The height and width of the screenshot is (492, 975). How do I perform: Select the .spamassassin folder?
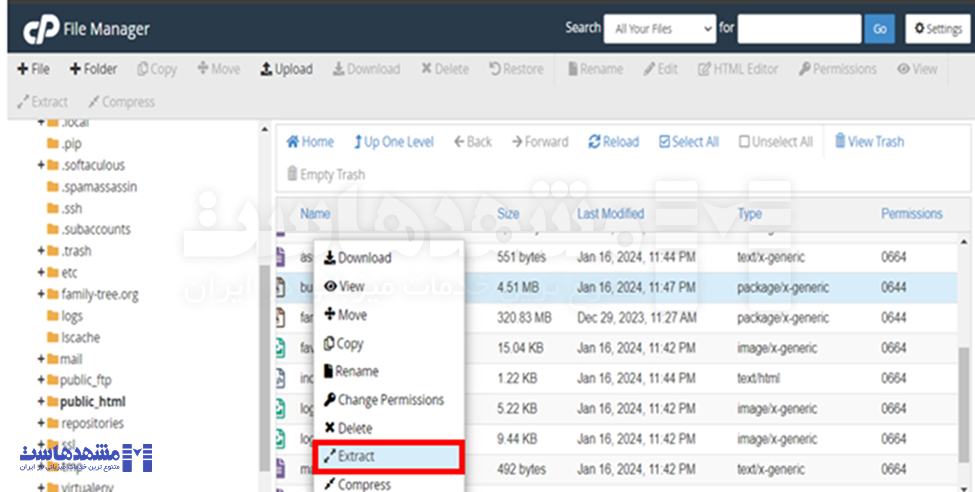pos(92,187)
